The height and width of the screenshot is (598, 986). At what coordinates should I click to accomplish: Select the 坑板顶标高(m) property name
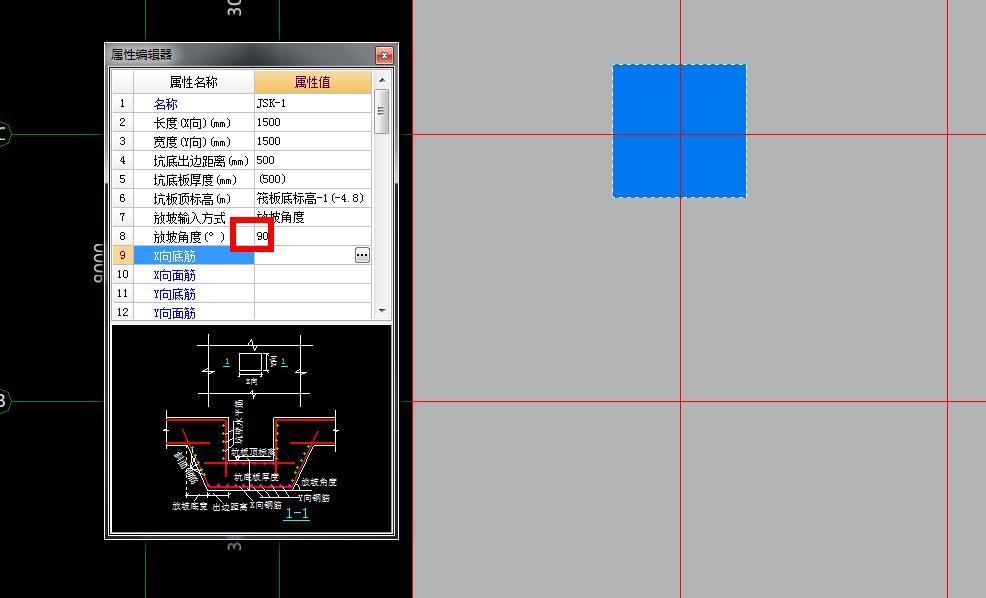tap(194, 198)
